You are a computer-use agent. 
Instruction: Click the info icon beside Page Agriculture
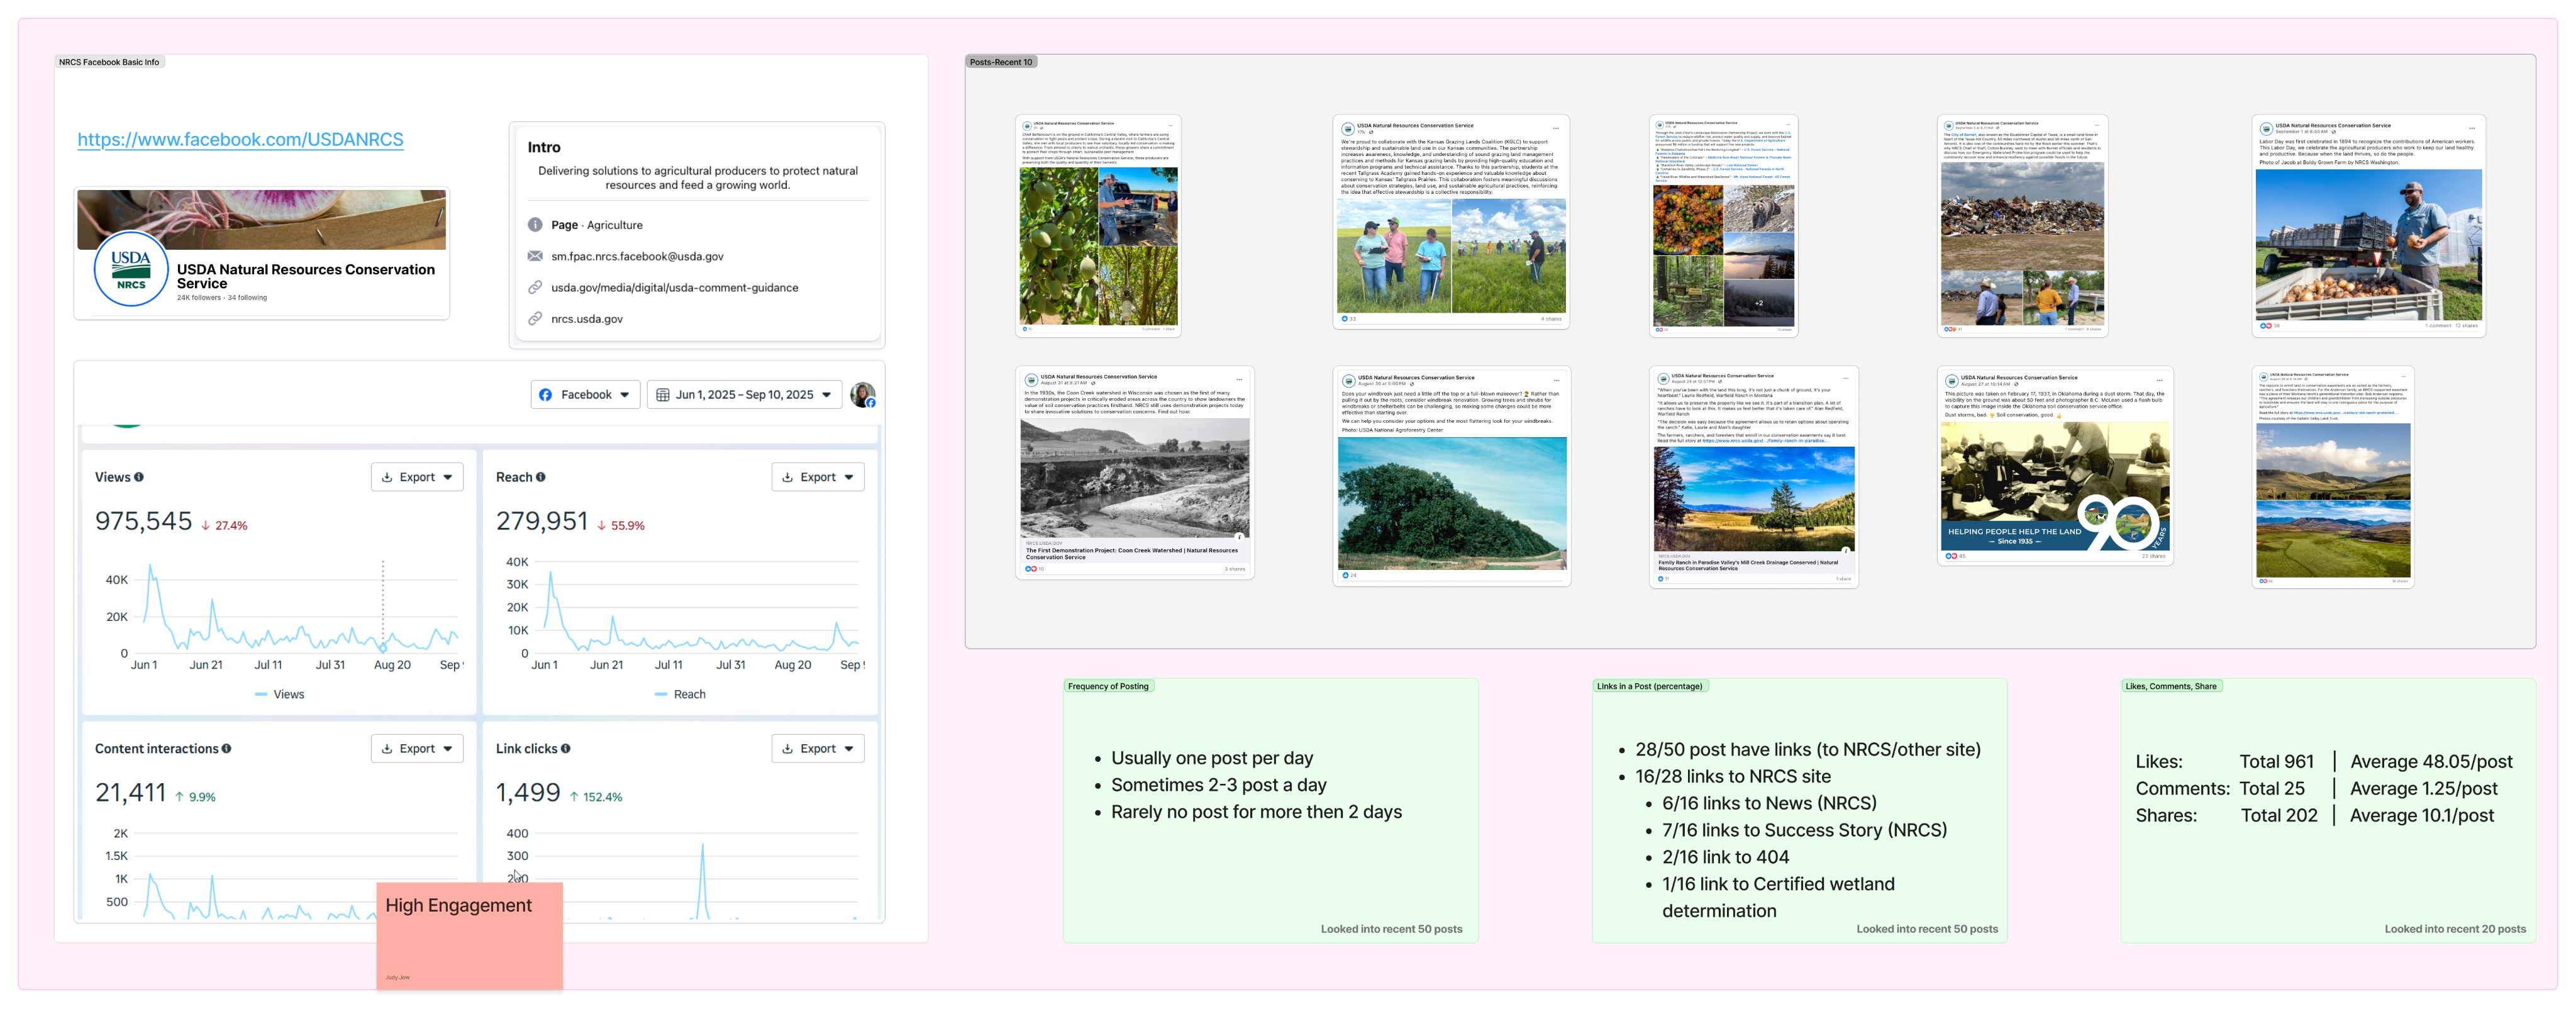(x=535, y=225)
